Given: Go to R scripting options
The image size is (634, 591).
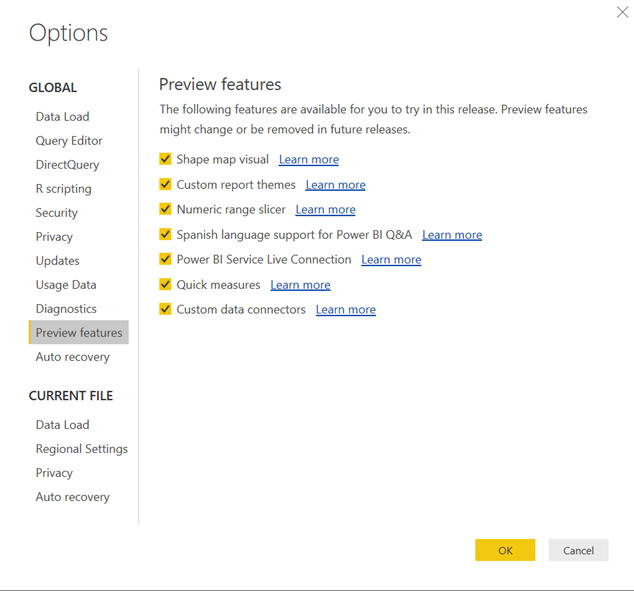Looking at the screenshot, I should [x=63, y=189].
